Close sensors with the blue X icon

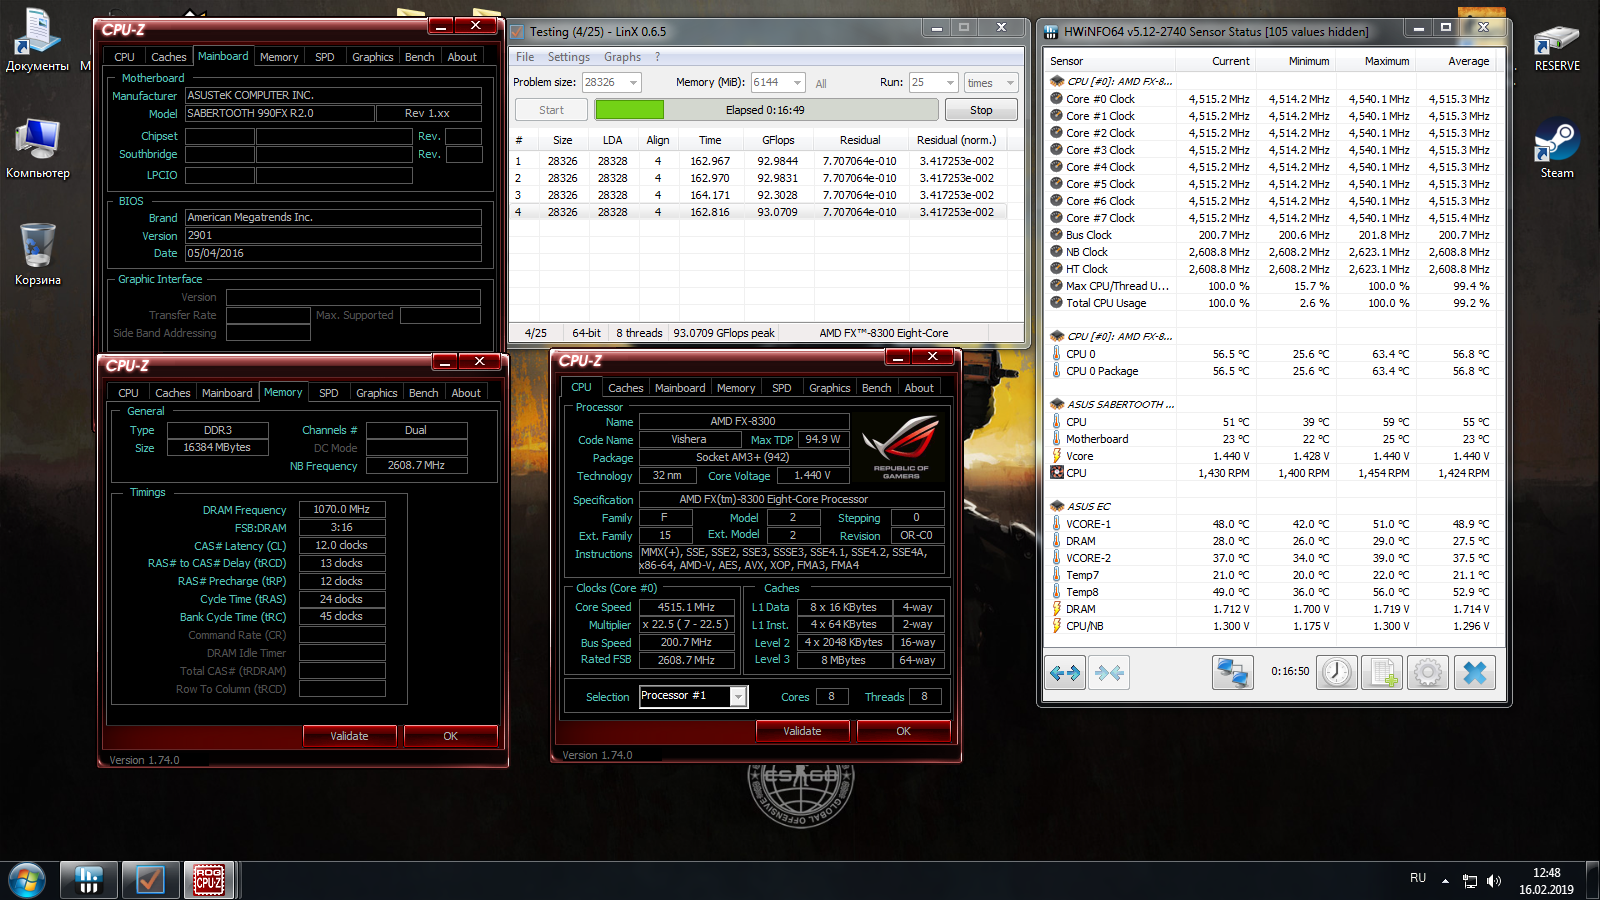(x=1475, y=673)
